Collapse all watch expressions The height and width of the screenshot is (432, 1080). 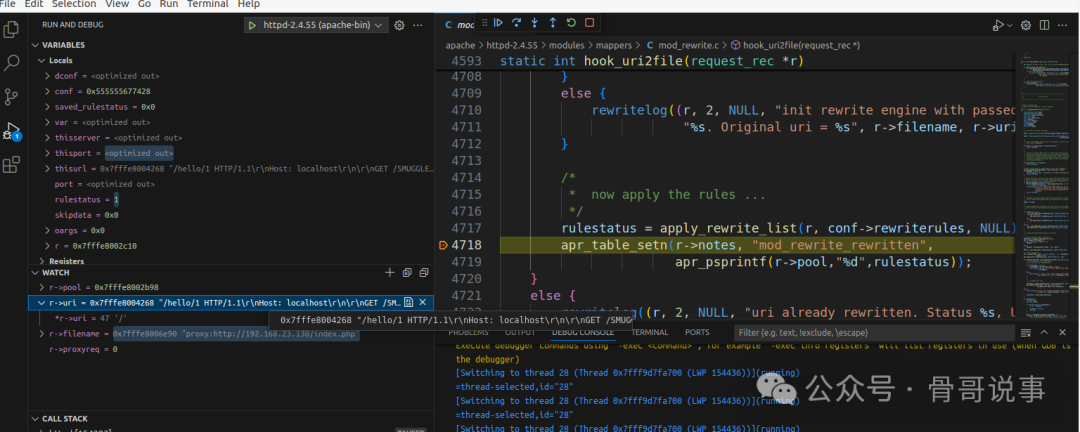tap(407, 273)
